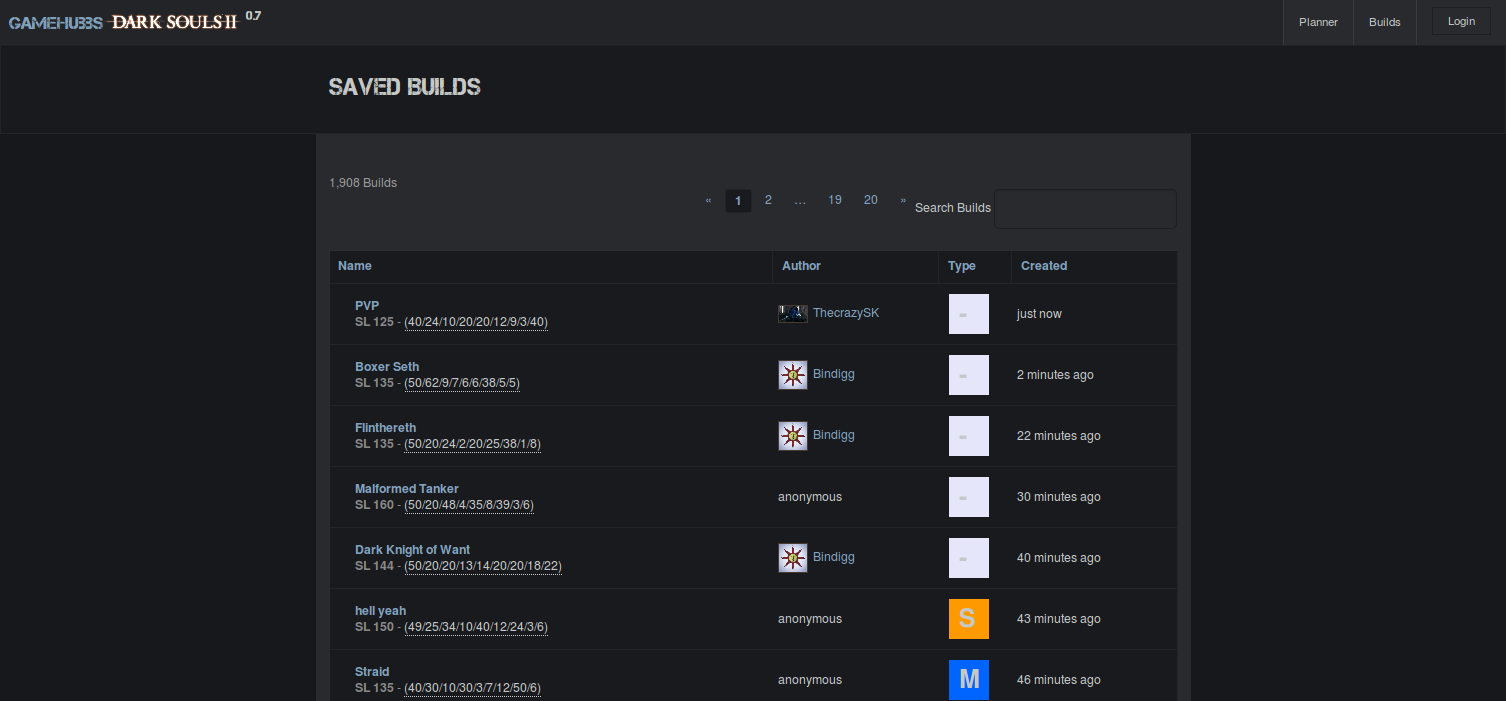Screen dimensions: 1506x701
Task: Click stats (40/24/10/20/20/12/9/3/40) of PVP
Action: (476, 322)
